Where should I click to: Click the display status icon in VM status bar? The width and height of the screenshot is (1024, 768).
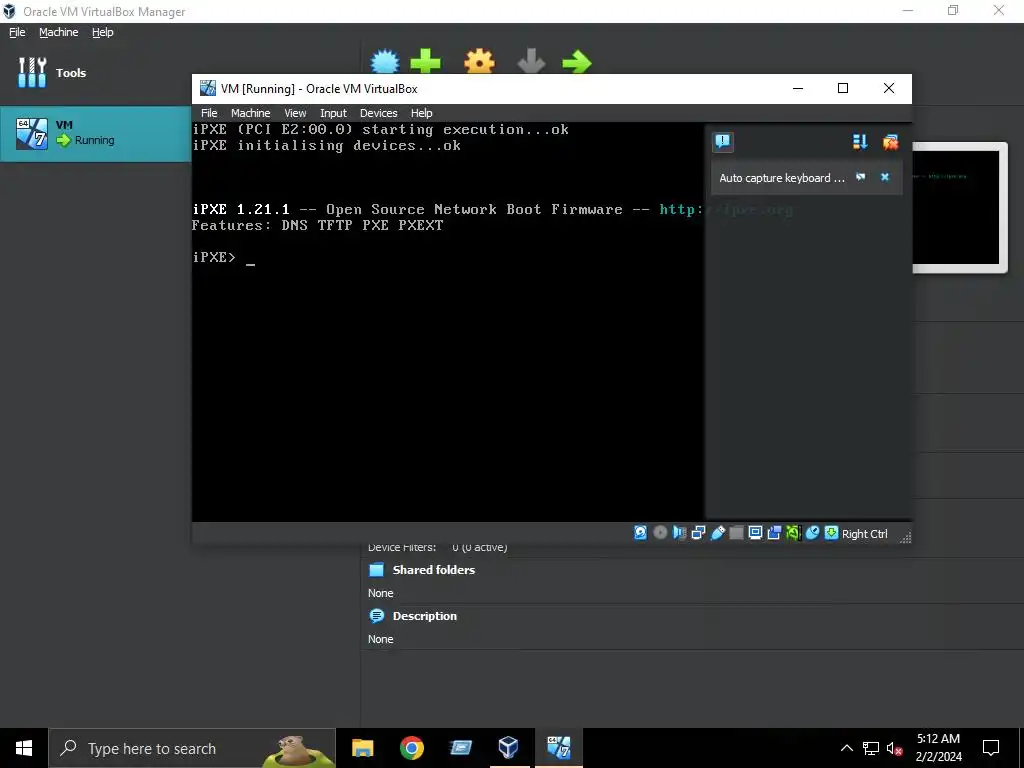click(x=755, y=533)
